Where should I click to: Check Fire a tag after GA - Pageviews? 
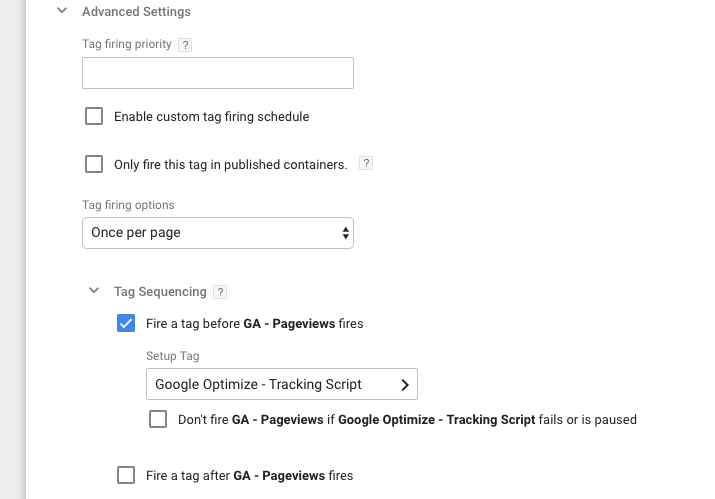click(126, 475)
